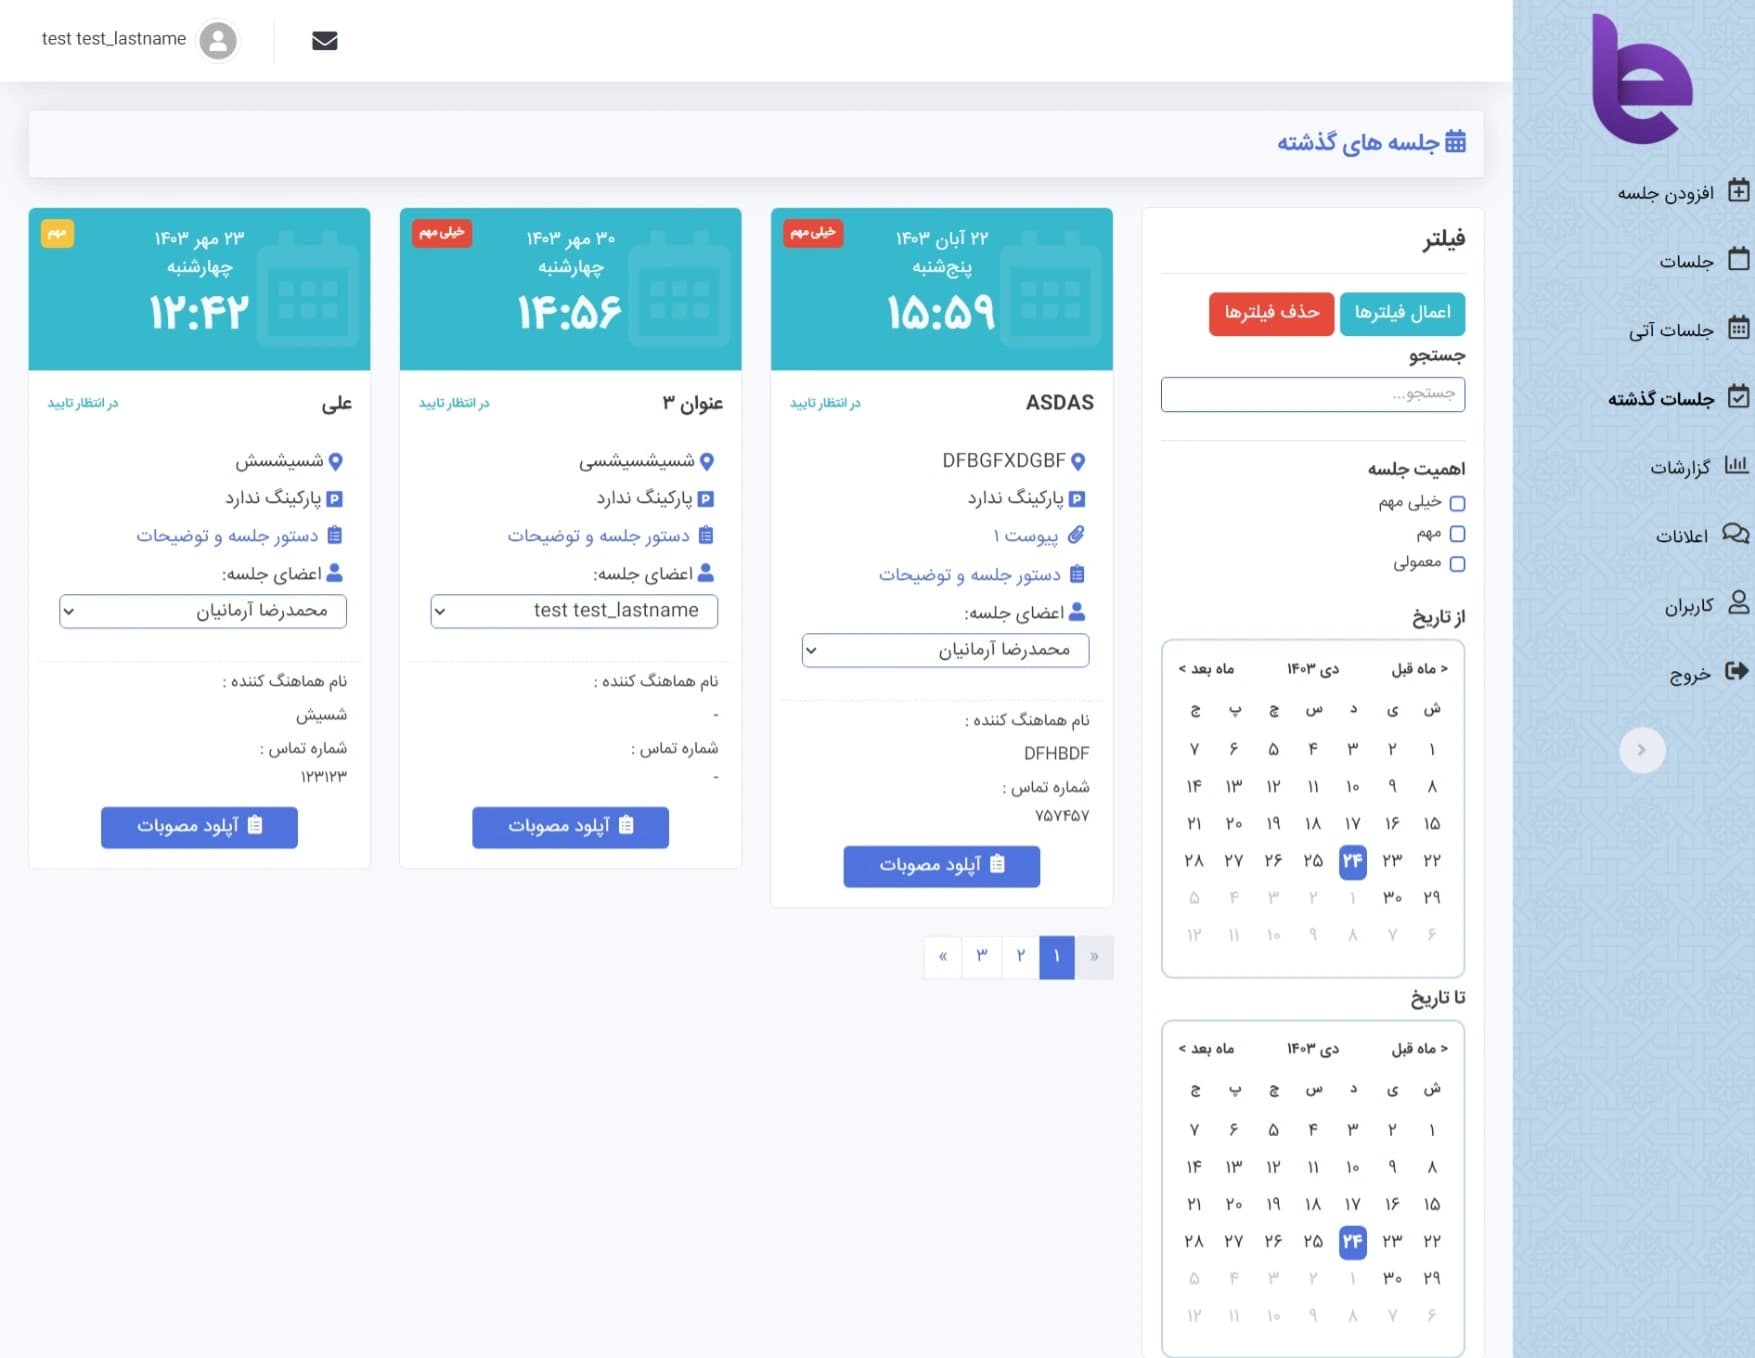Screen dimensions: 1755x1358
Task: Toggle the مهم importance checkbox
Action: pyautogui.click(x=1457, y=534)
